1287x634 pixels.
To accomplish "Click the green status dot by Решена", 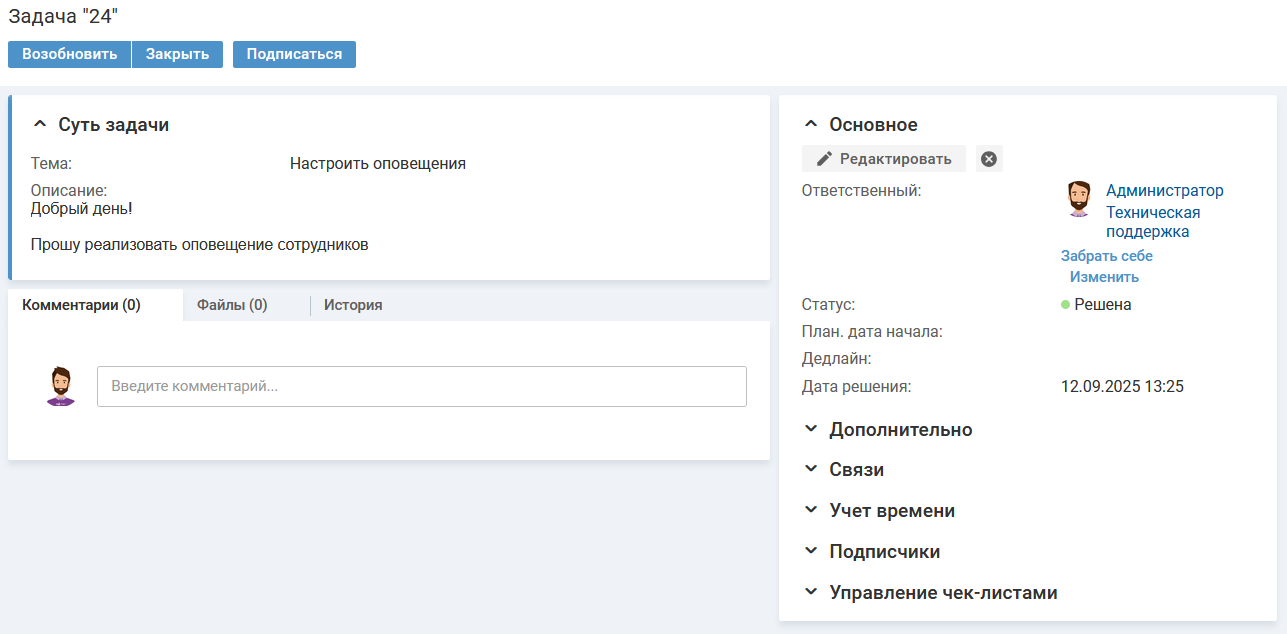I will coord(1066,305).
